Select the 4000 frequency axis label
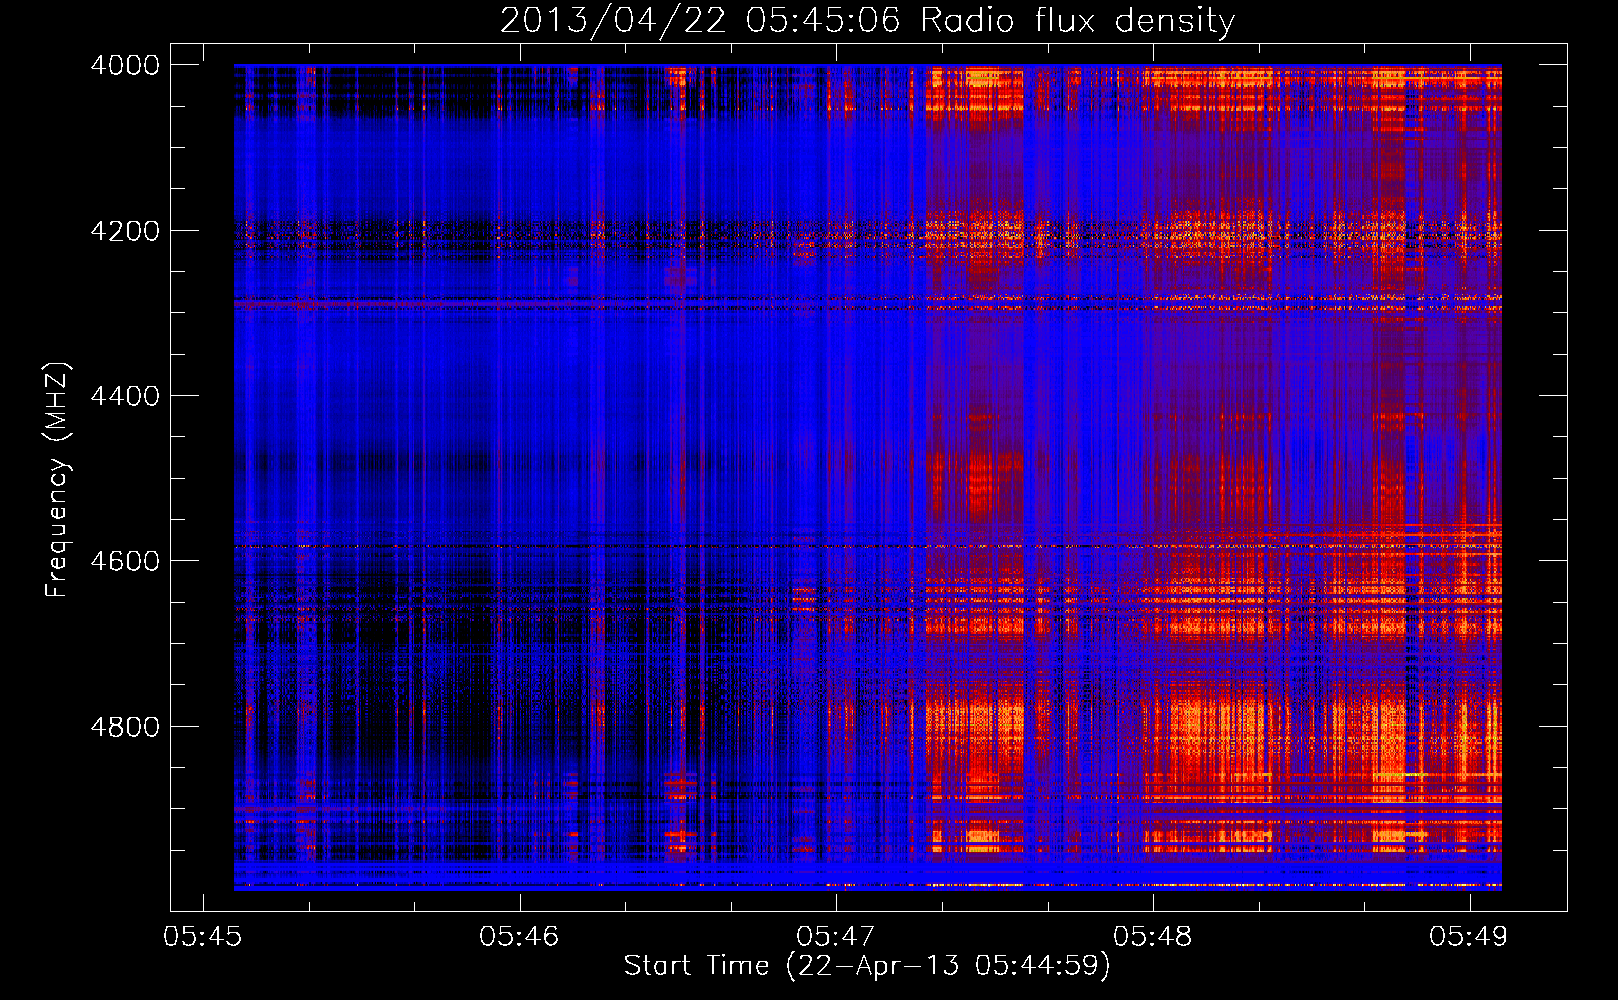This screenshot has height=1000, width=1618. [x=125, y=65]
